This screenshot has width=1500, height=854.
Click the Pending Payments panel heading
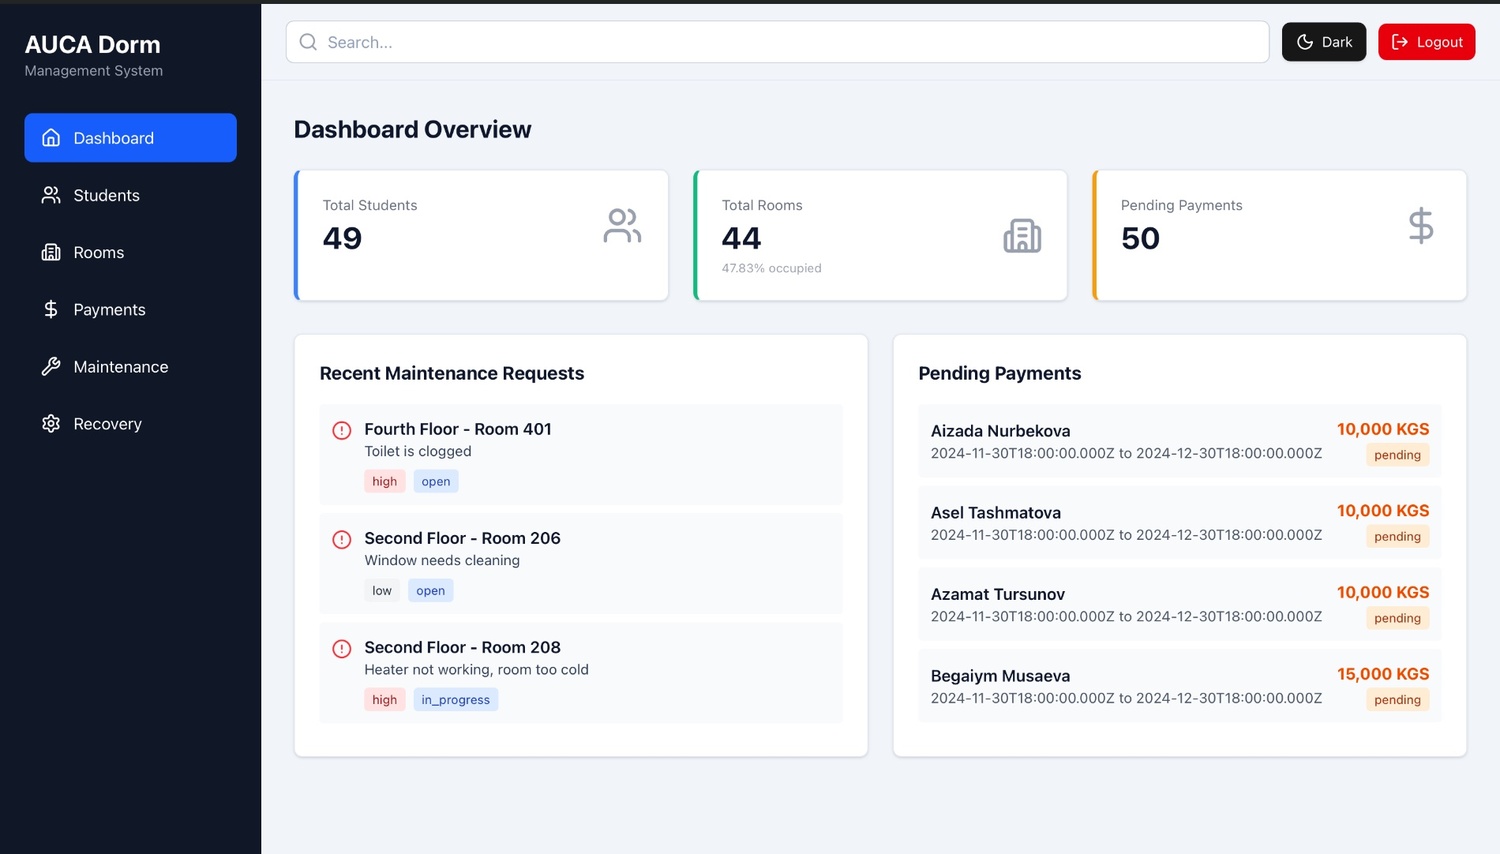[1000, 373]
